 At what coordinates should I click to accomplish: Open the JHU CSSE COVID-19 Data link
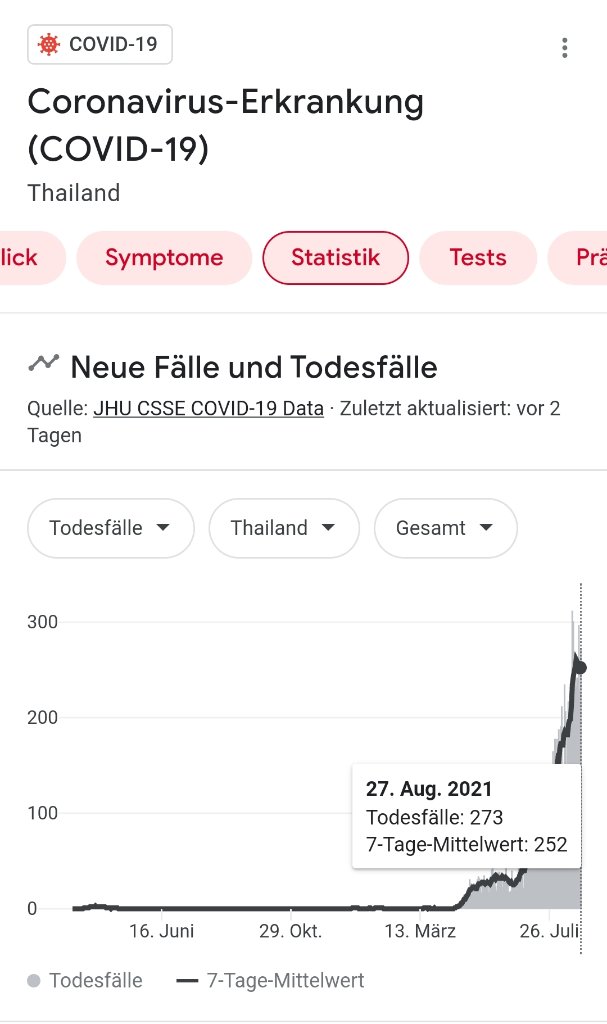pyautogui.click(x=208, y=408)
